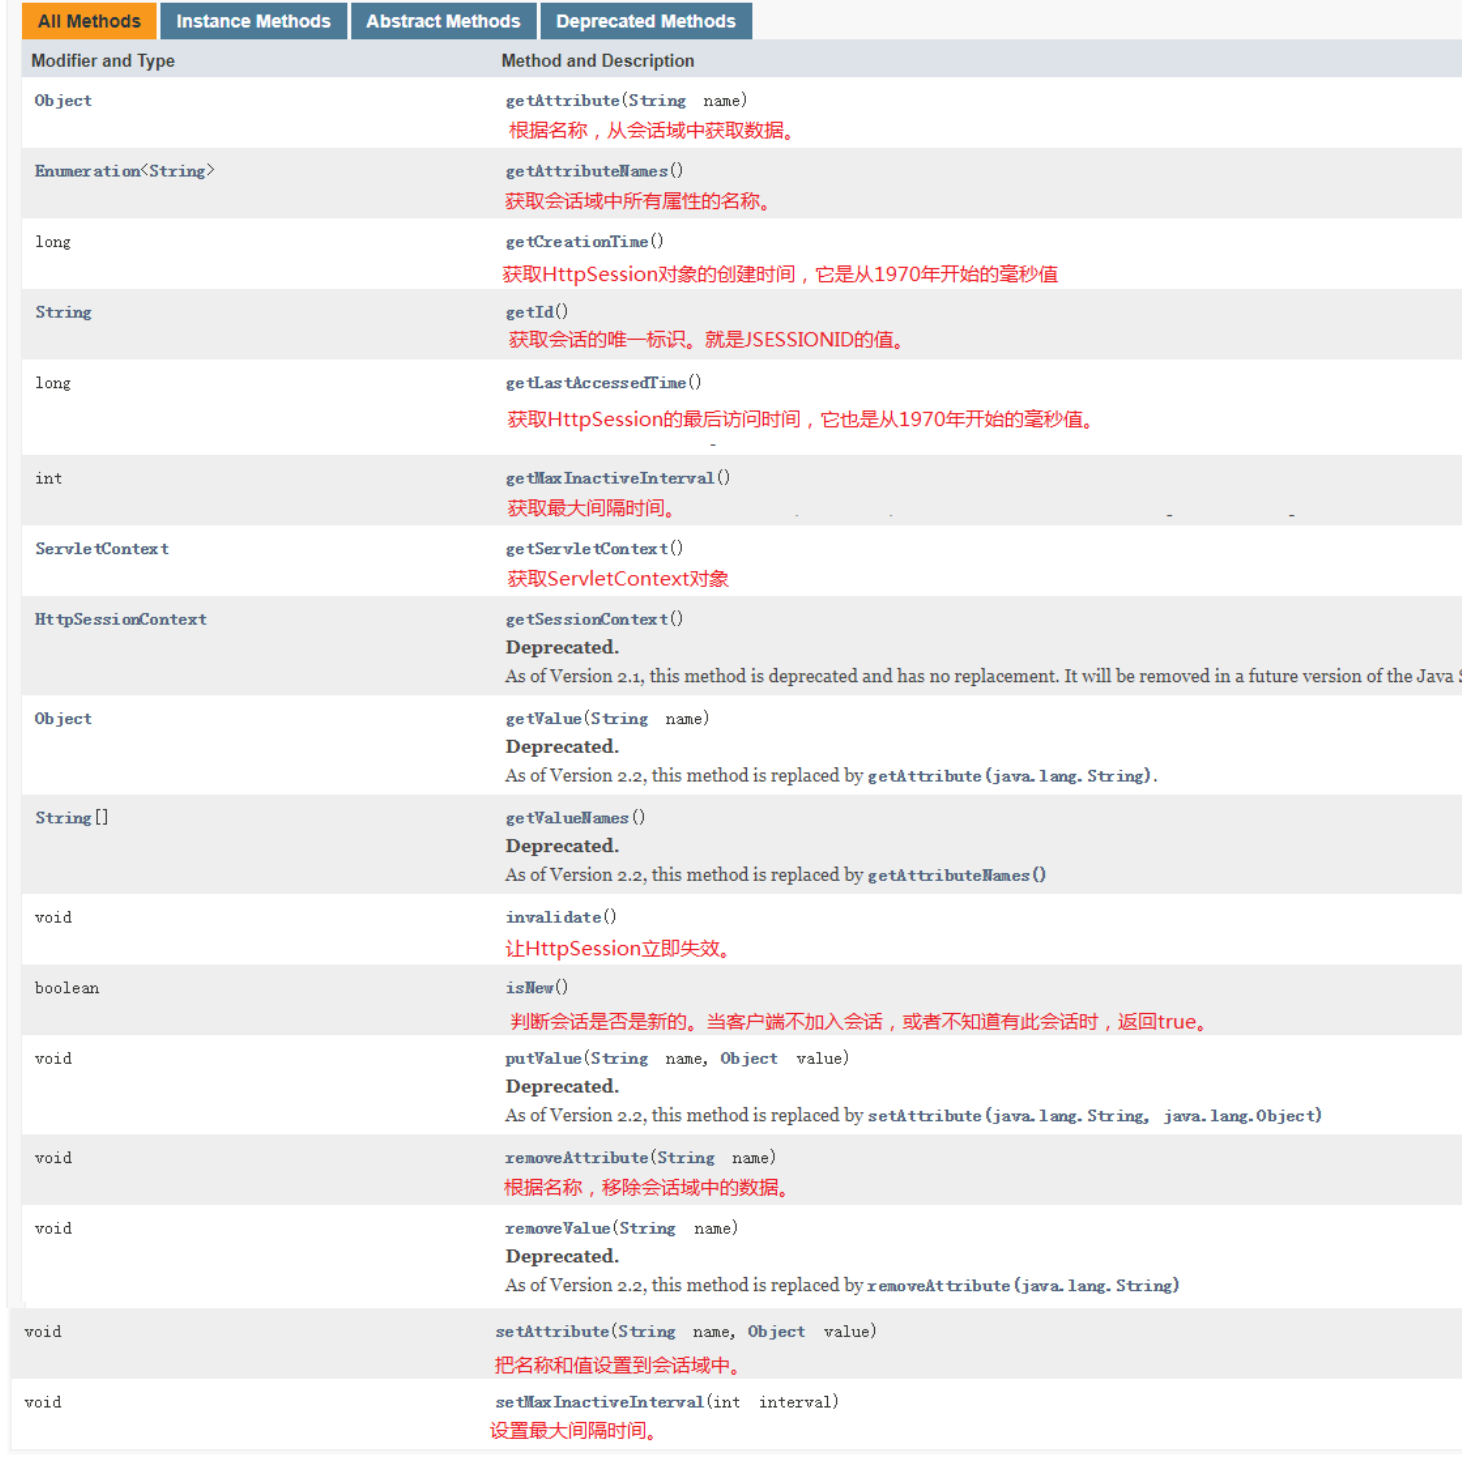Click String[] return type of getValueNames

[x=72, y=817]
